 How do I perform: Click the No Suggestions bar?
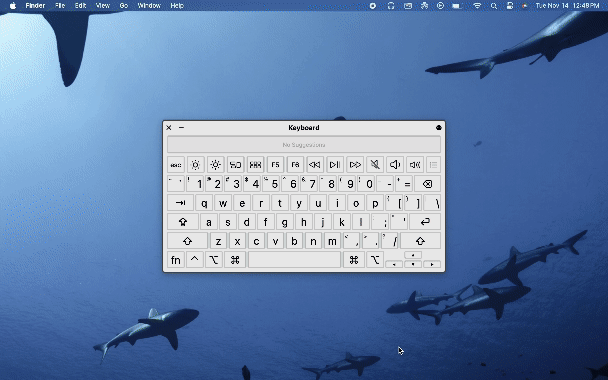click(304, 145)
